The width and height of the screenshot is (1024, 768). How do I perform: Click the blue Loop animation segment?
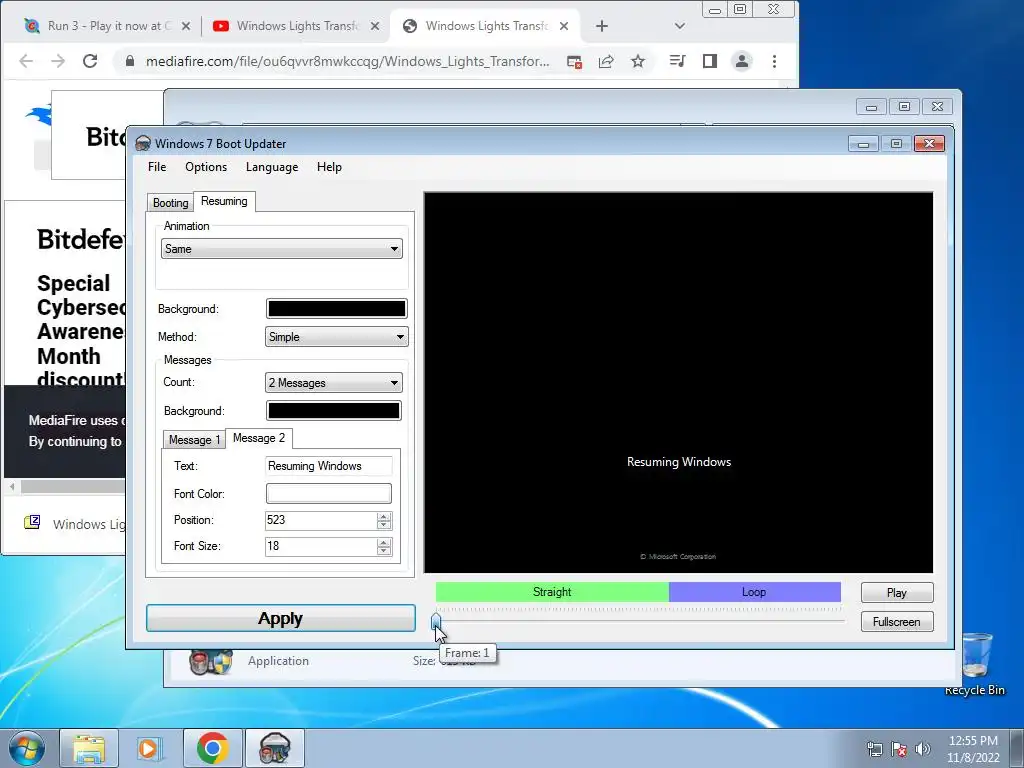tap(754, 592)
